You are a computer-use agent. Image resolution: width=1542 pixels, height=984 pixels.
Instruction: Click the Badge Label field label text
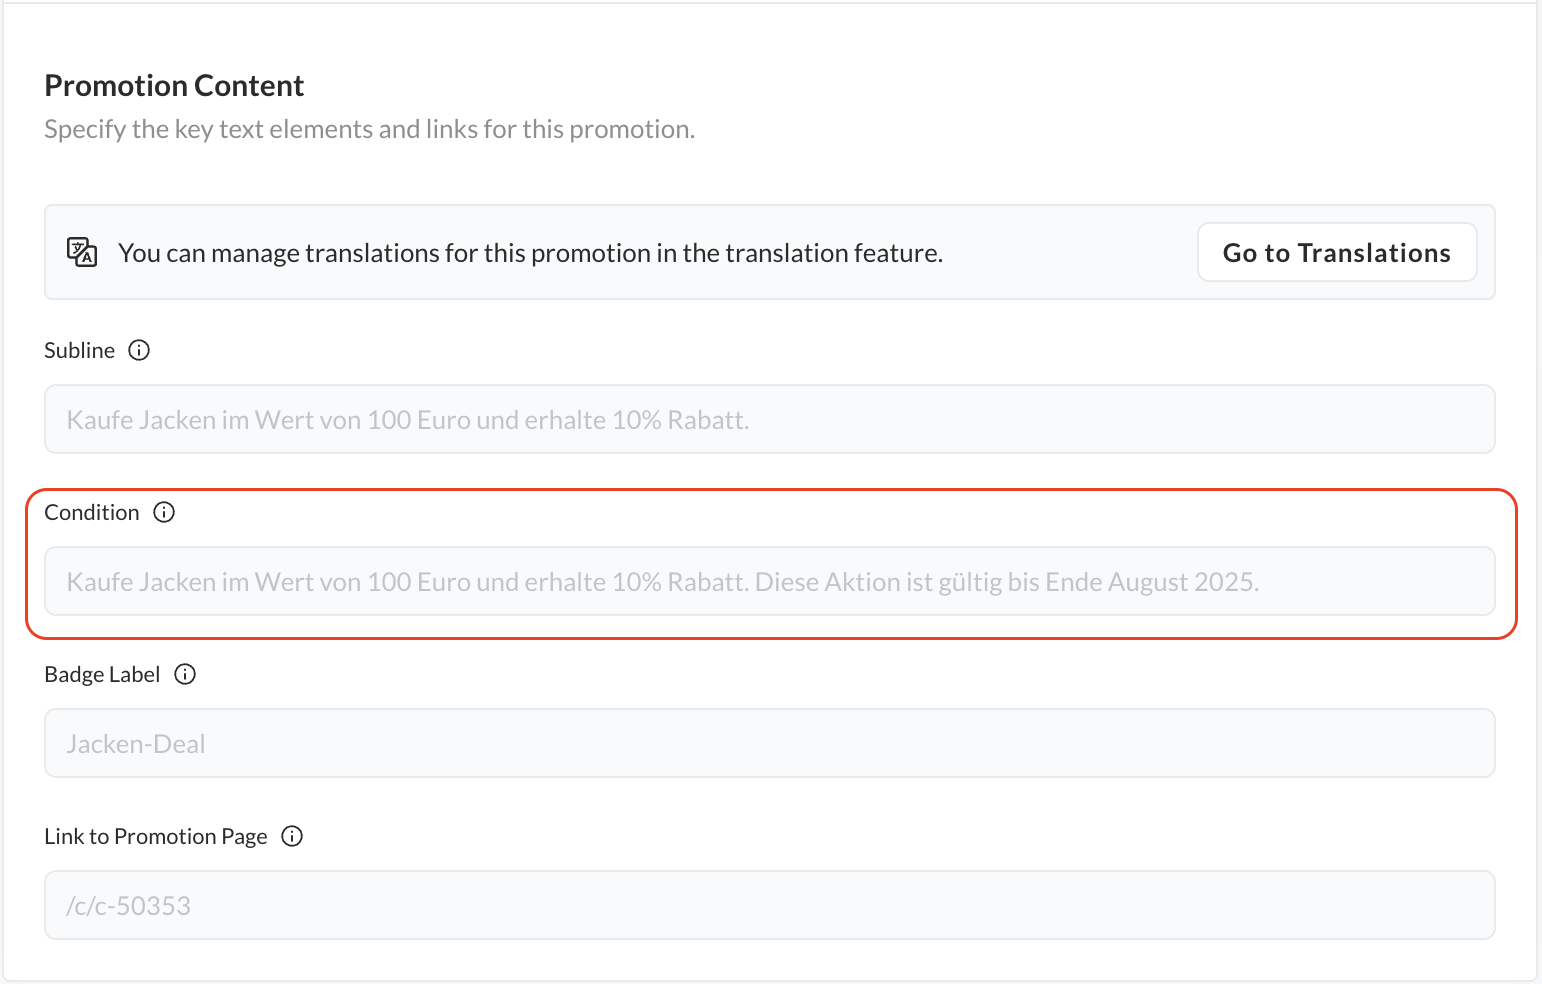pos(102,674)
